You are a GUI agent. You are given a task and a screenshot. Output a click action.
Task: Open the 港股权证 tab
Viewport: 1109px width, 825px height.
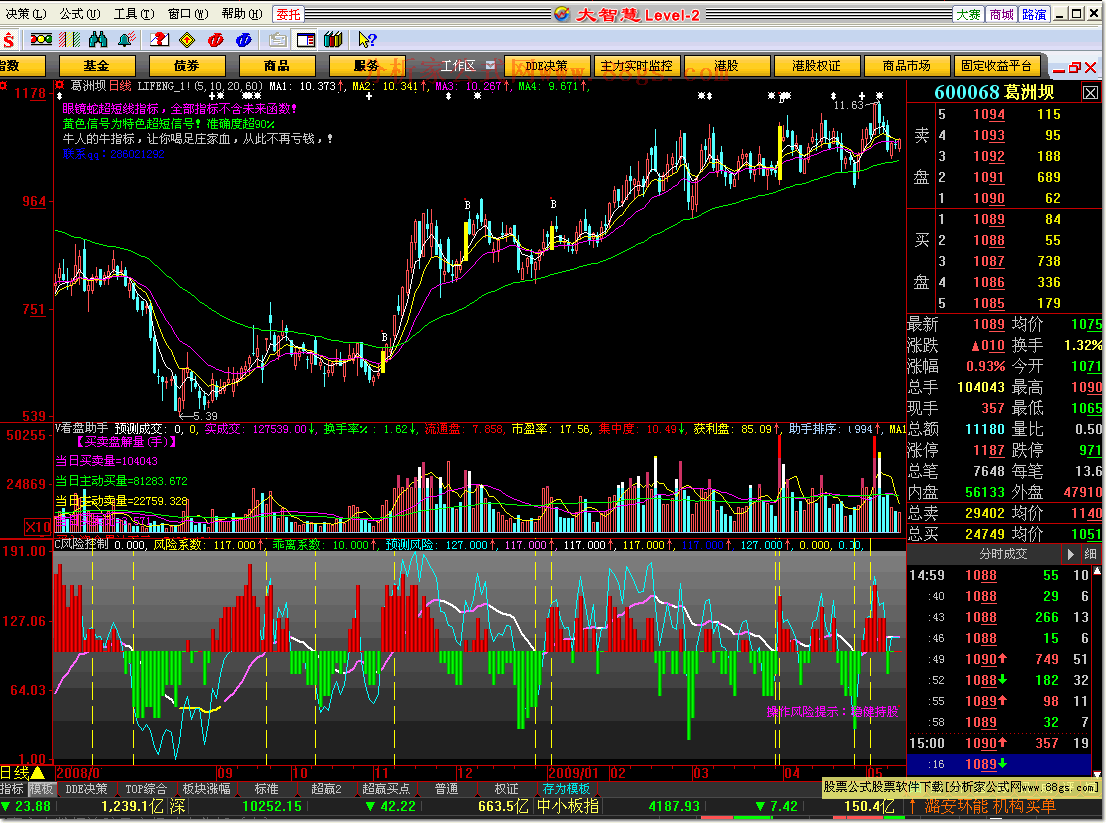816,66
